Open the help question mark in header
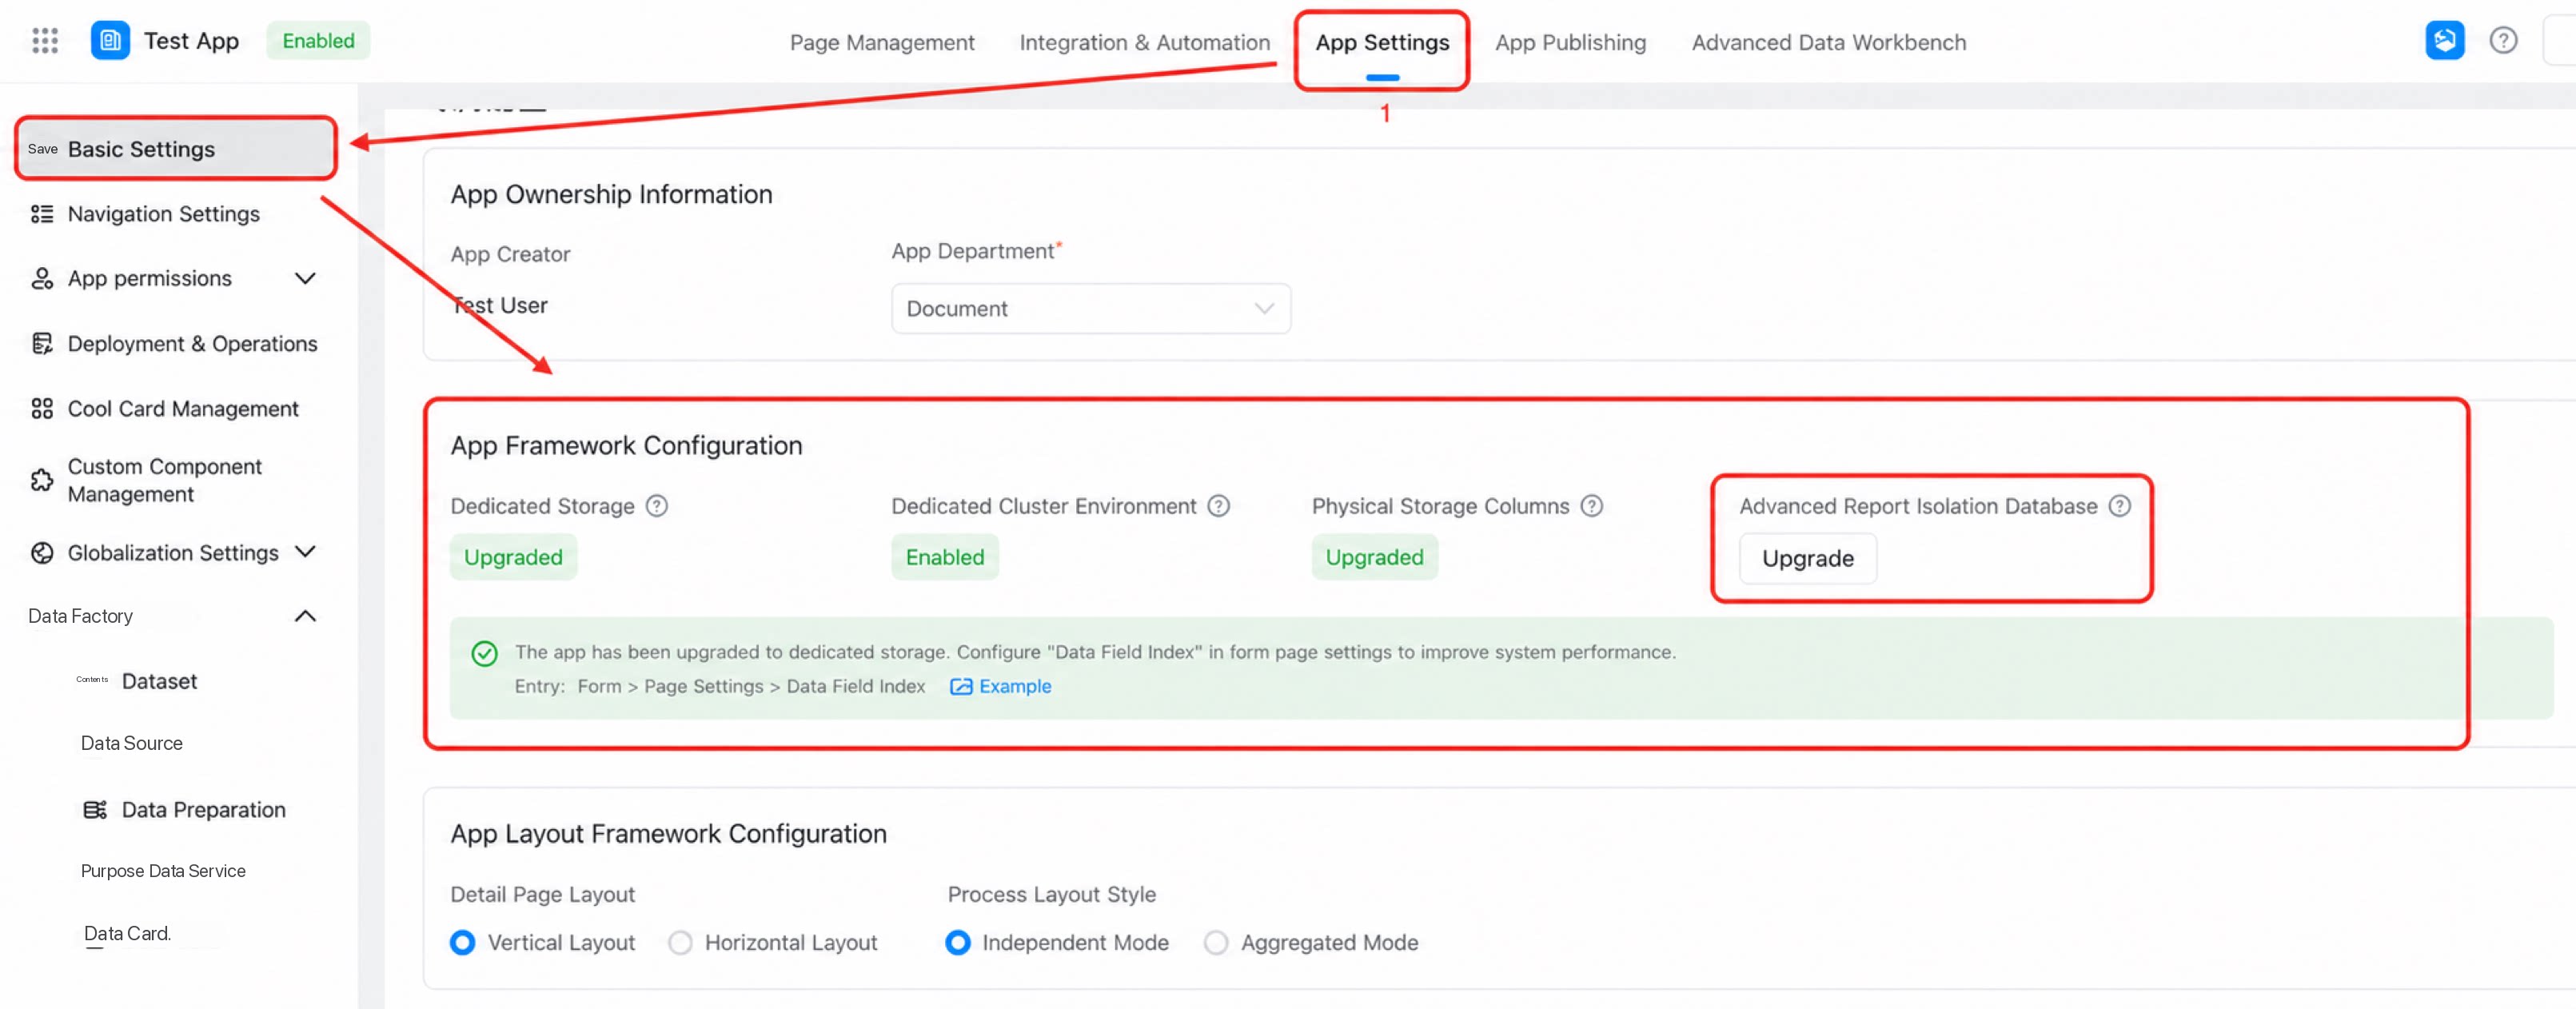The width and height of the screenshot is (2576, 1009). [2503, 40]
